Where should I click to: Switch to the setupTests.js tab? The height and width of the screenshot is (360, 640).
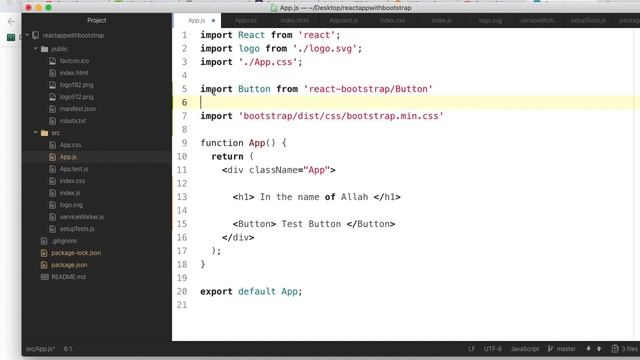click(588, 20)
